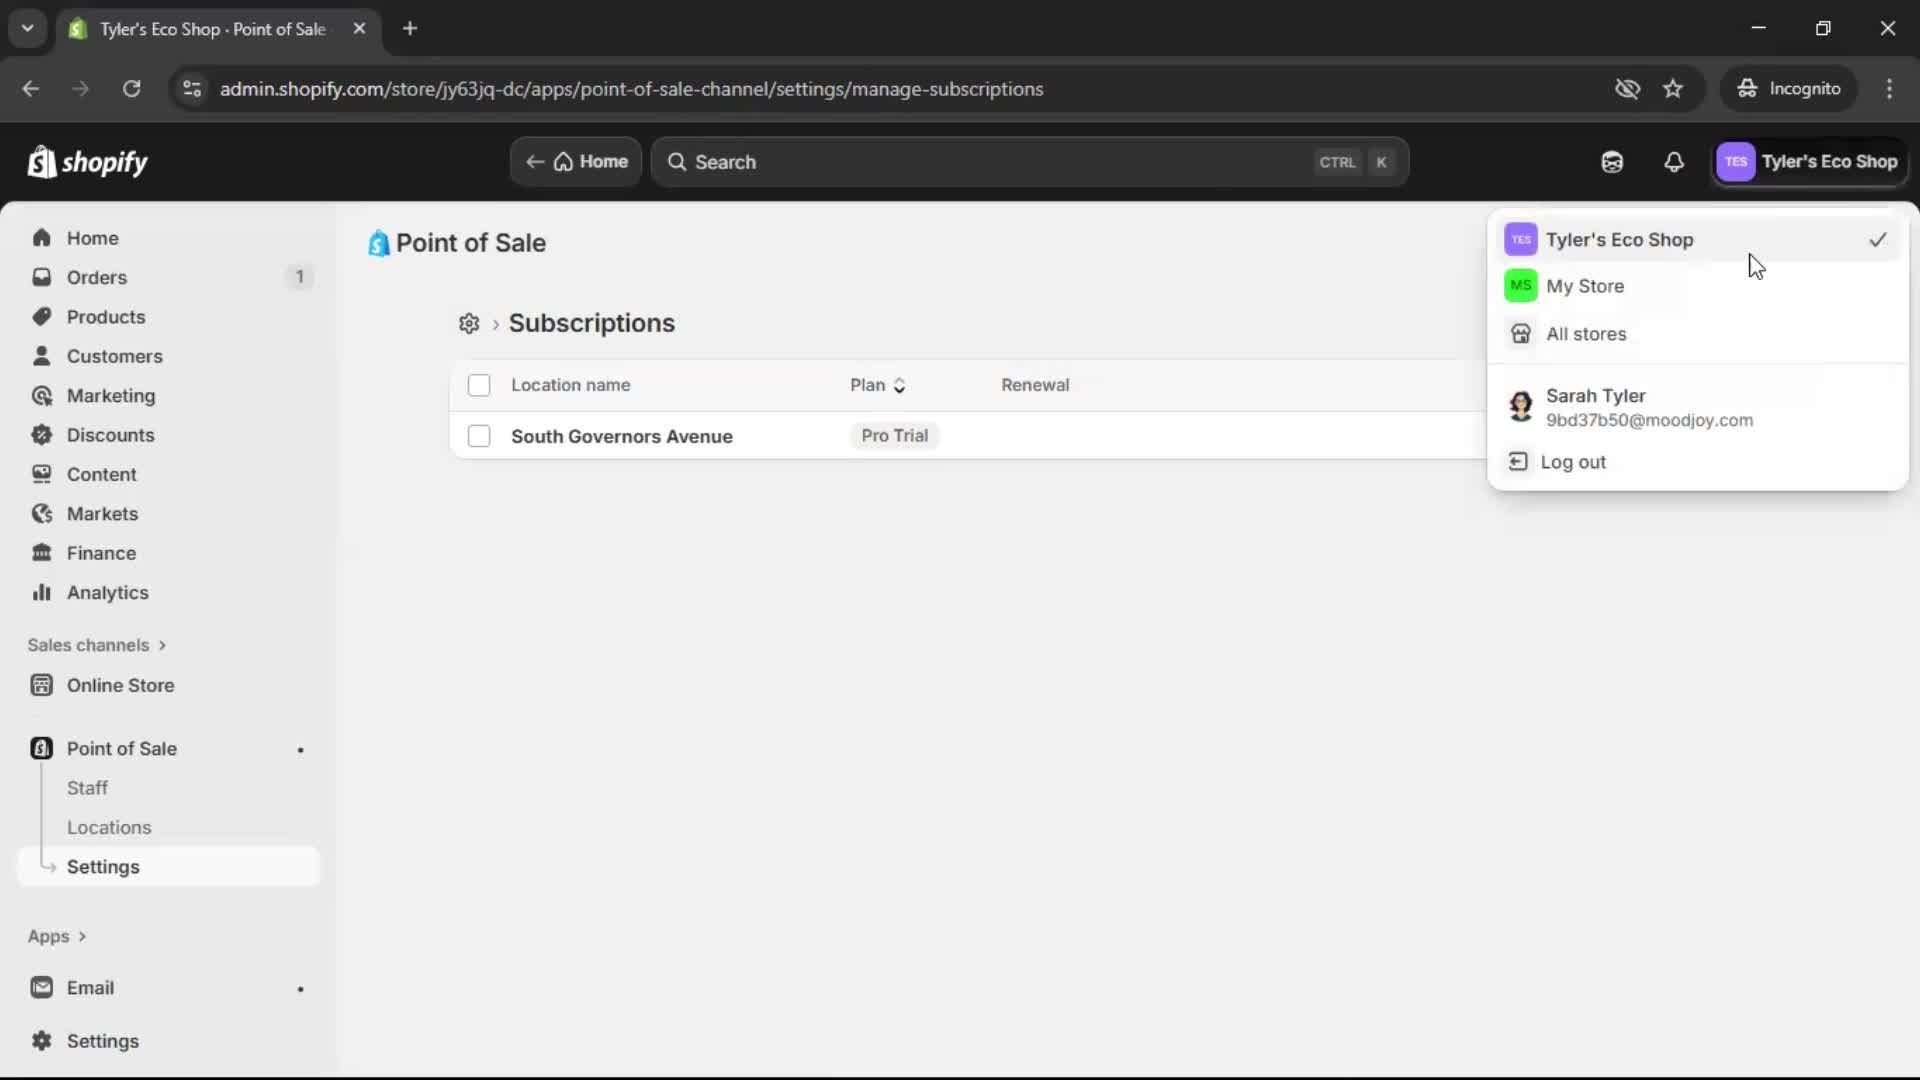The height and width of the screenshot is (1080, 1920).
Task: Click the Search field
Action: click(1030, 162)
